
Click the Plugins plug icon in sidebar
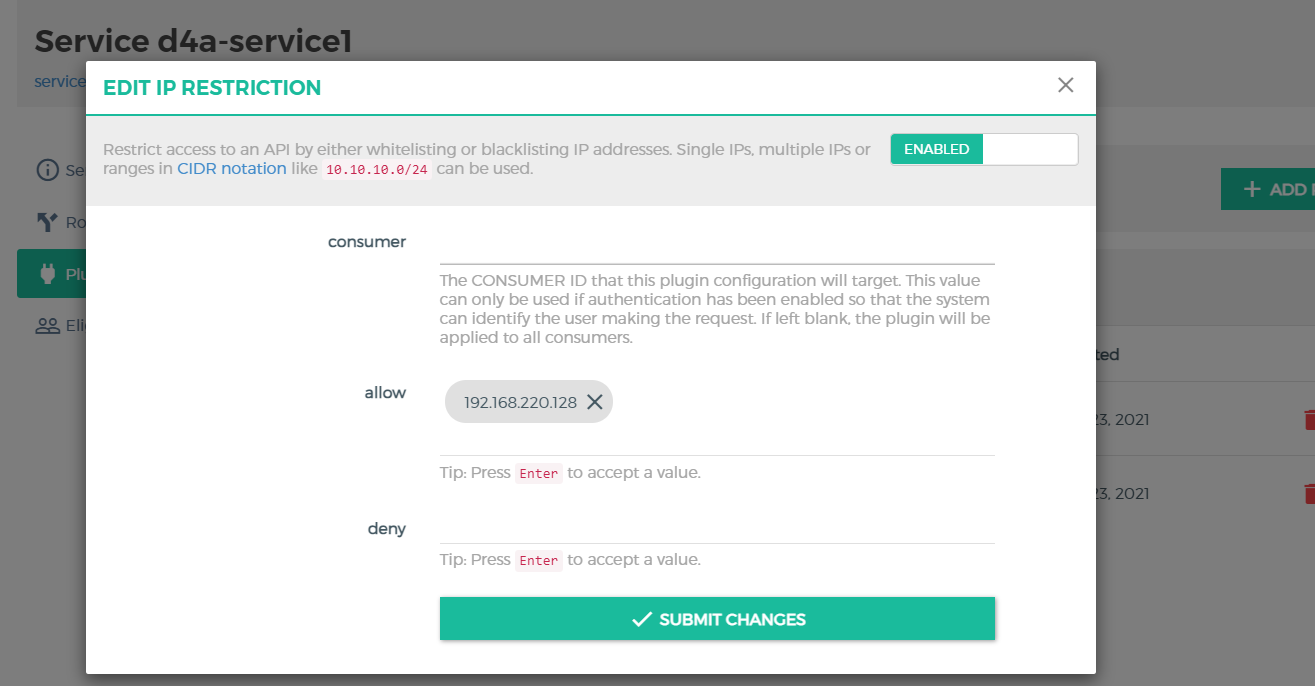pyautogui.click(x=47, y=274)
